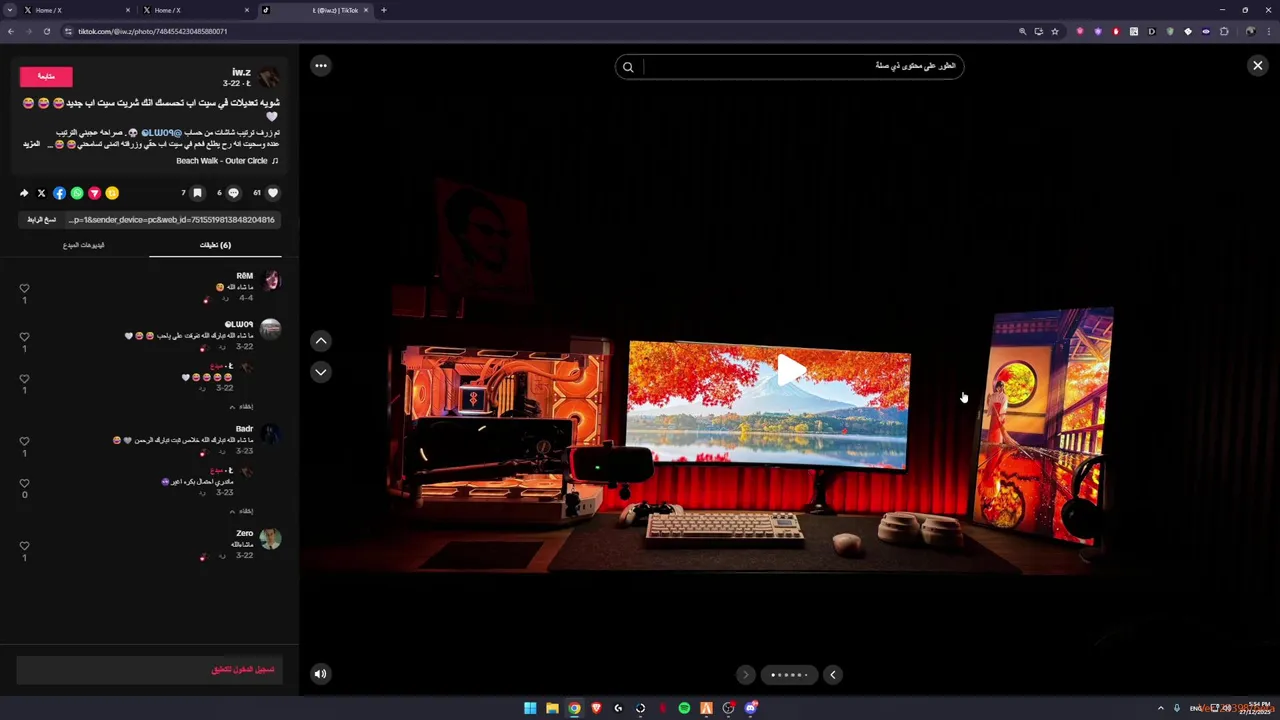The width and height of the screenshot is (1280, 720).
Task: Open the Chrome three-dot menu
Action: 1269,31
